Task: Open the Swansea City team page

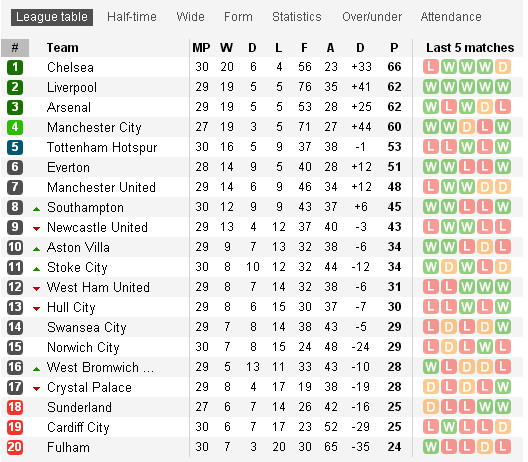Action: (x=87, y=327)
